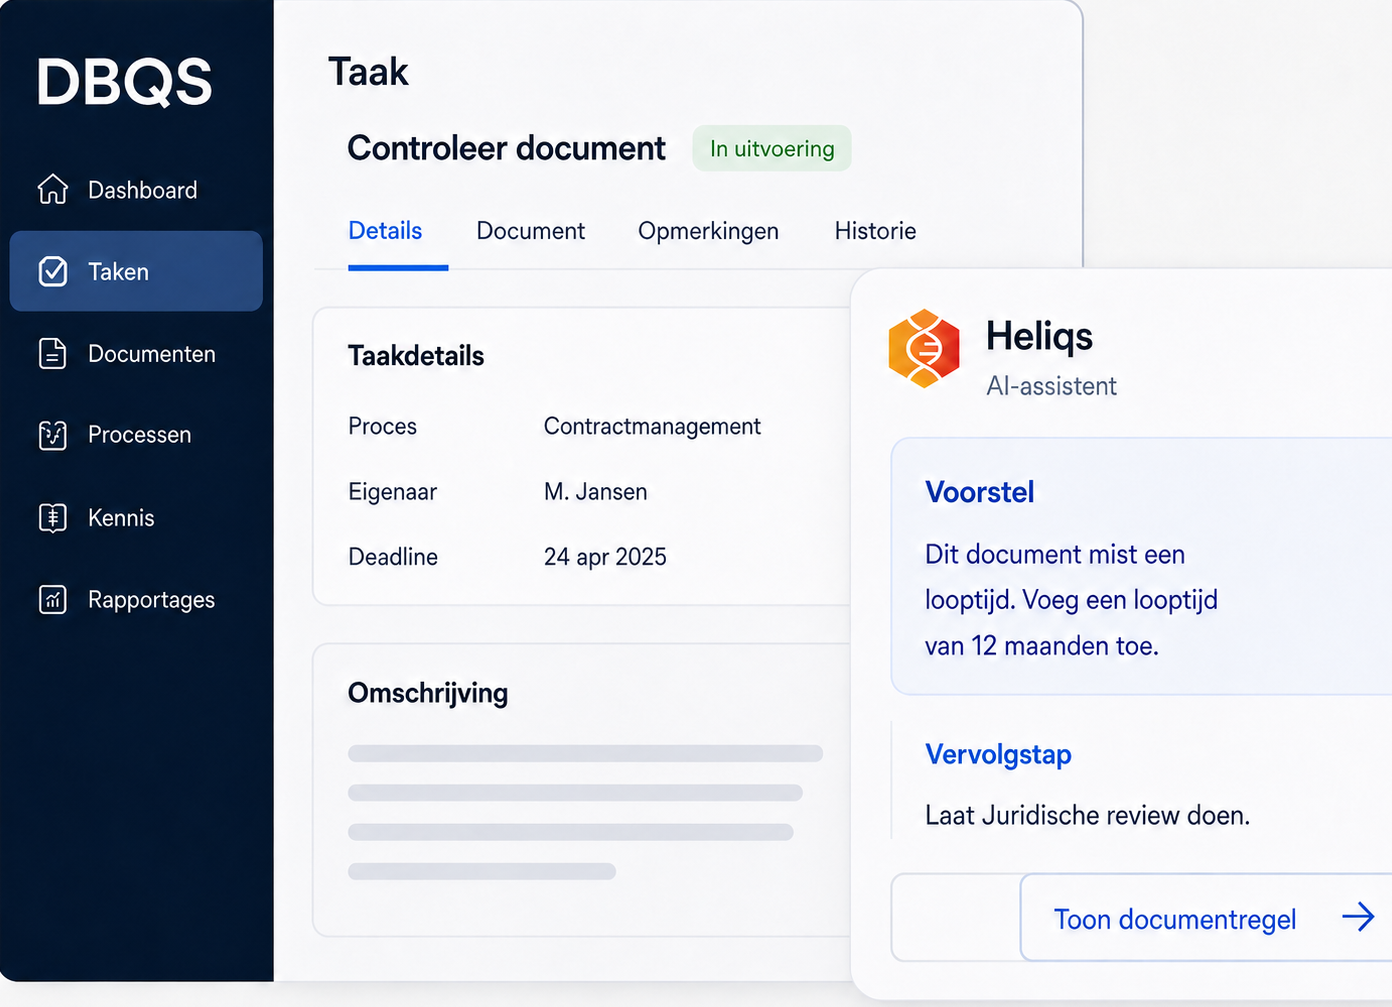
Task: Click the Processen flow icon
Action: point(53,435)
